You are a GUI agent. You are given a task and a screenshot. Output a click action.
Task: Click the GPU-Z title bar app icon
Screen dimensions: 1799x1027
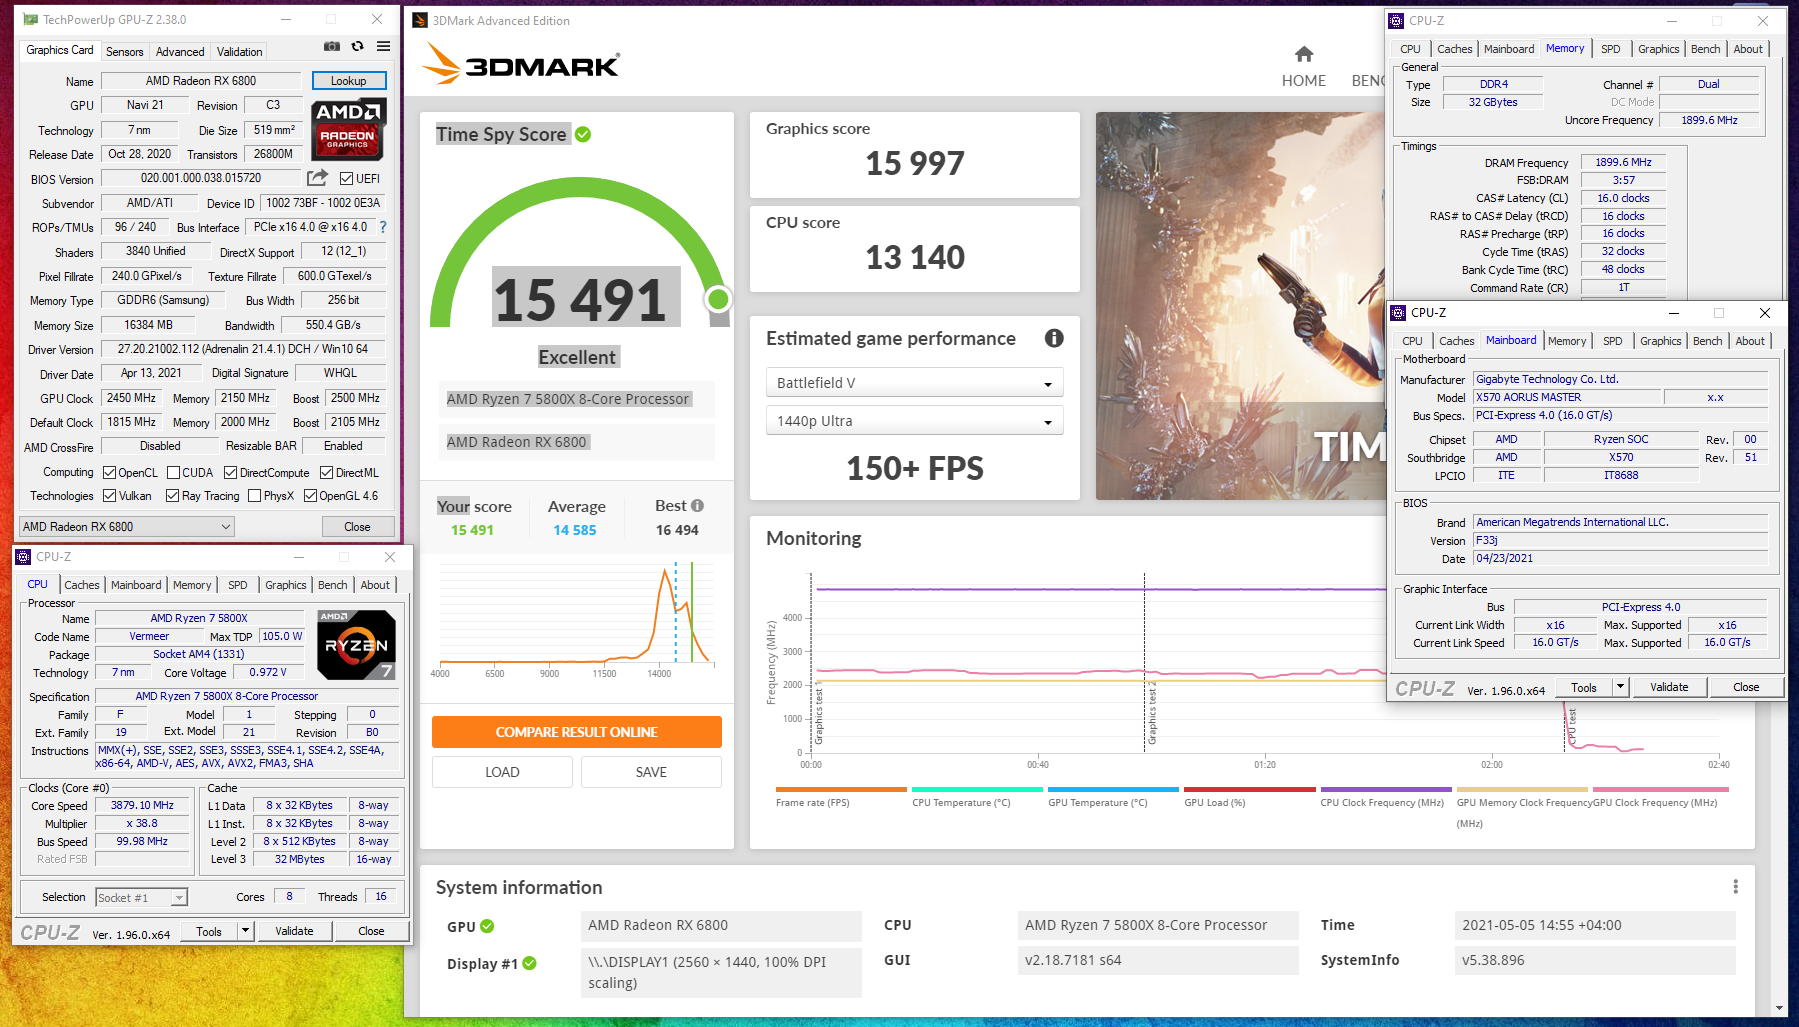coord(30,19)
